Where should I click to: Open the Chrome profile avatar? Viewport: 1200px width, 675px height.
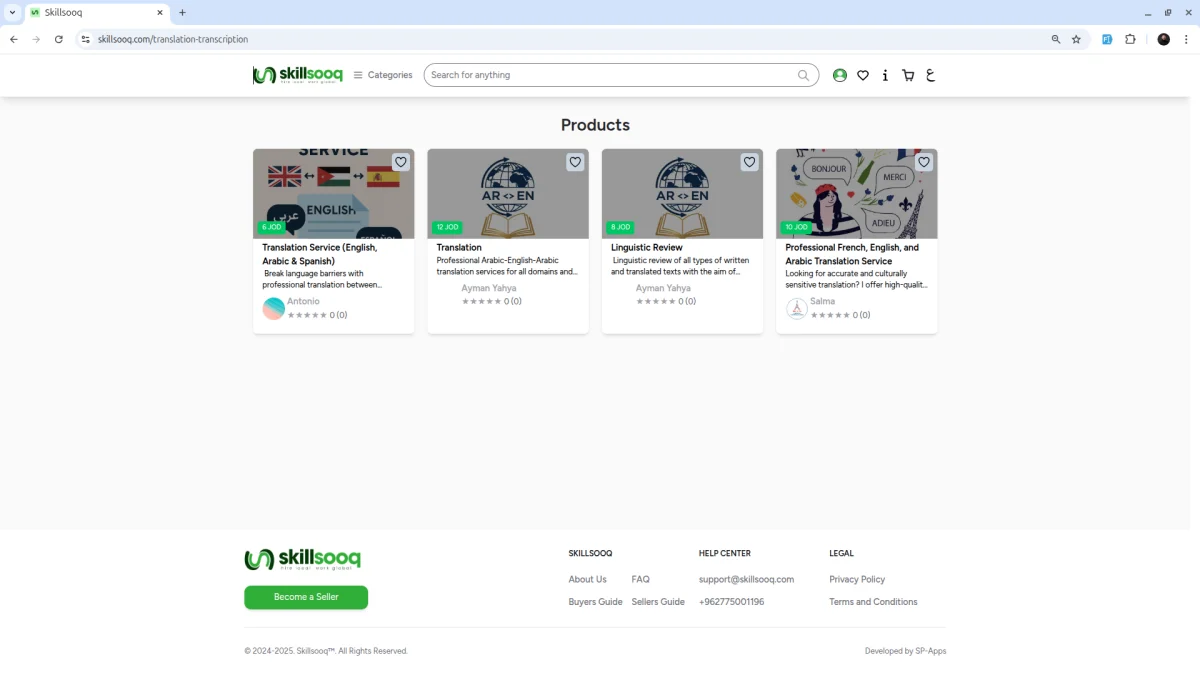point(1163,39)
